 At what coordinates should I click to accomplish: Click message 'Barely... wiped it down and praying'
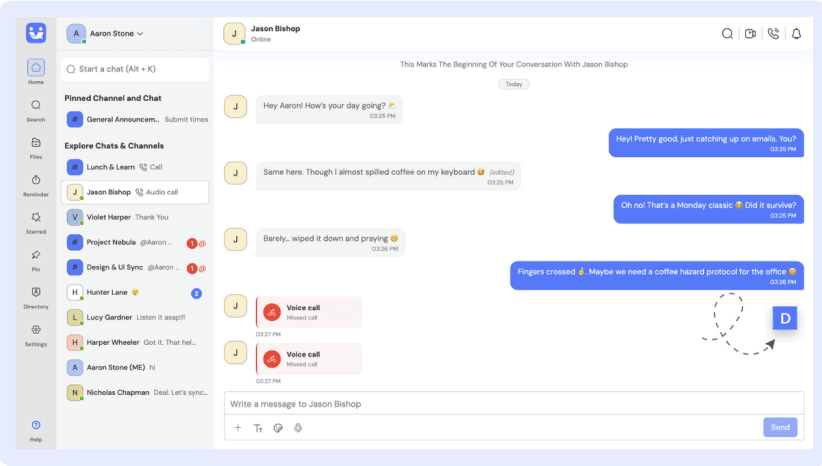pos(330,242)
